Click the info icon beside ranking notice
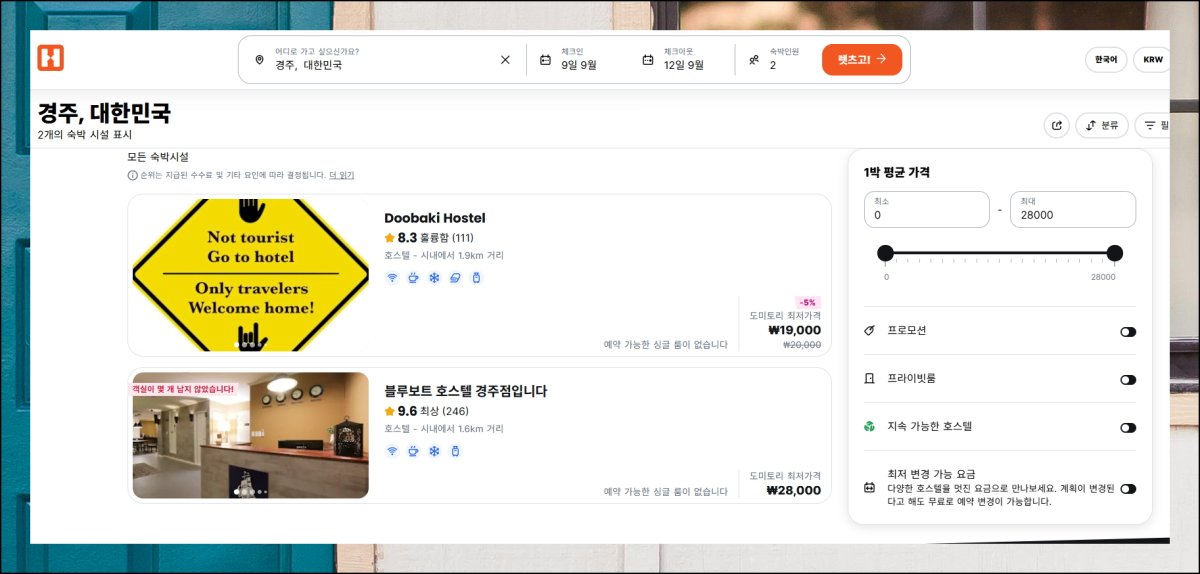This screenshot has height=574, width=1200. click(x=132, y=175)
